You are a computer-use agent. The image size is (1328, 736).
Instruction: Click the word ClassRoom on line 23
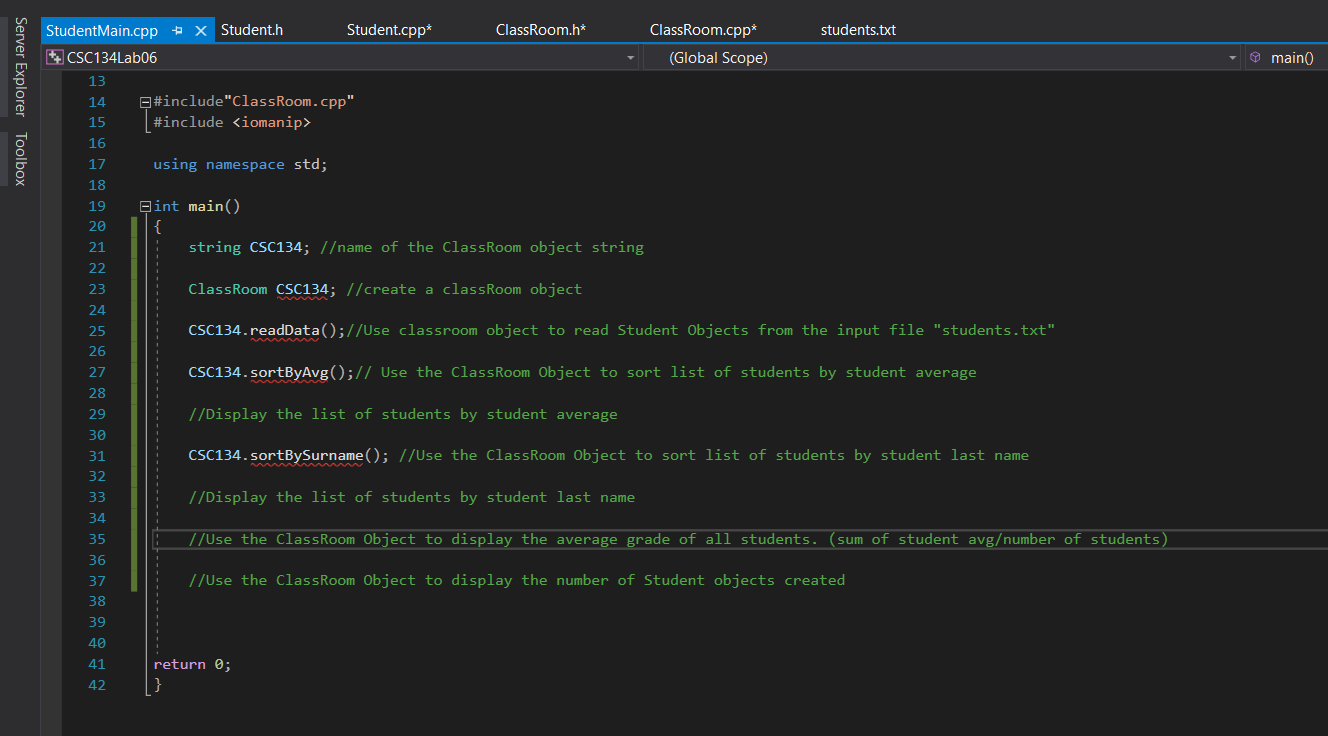[228, 289]
